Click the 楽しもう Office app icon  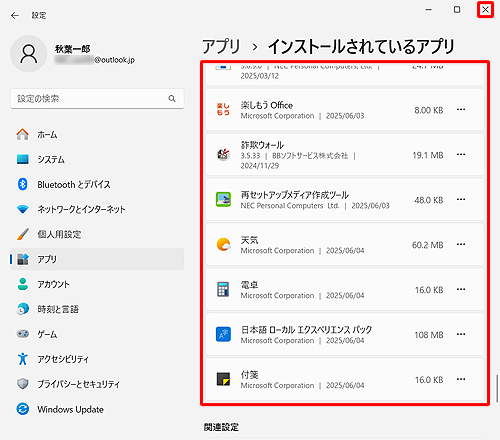click(223, 110)
